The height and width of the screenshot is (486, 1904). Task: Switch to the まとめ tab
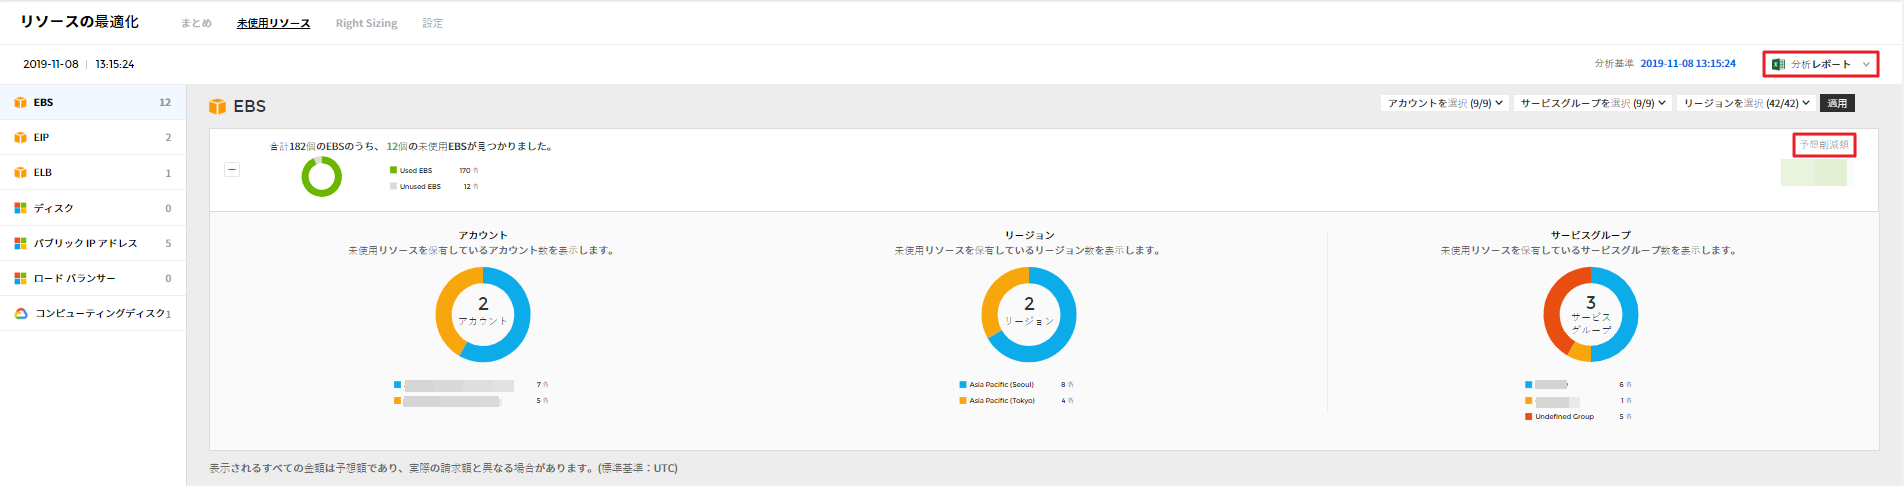click(x=196, y=23)
